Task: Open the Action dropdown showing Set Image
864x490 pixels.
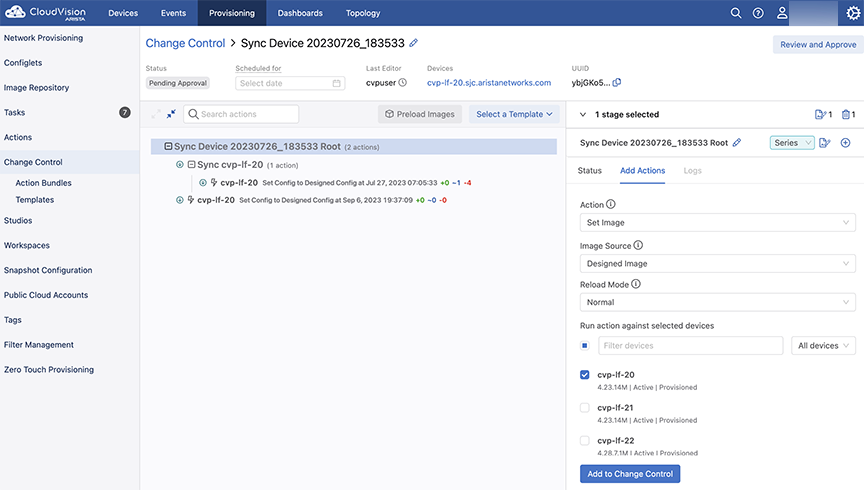Action: [717, 223]
